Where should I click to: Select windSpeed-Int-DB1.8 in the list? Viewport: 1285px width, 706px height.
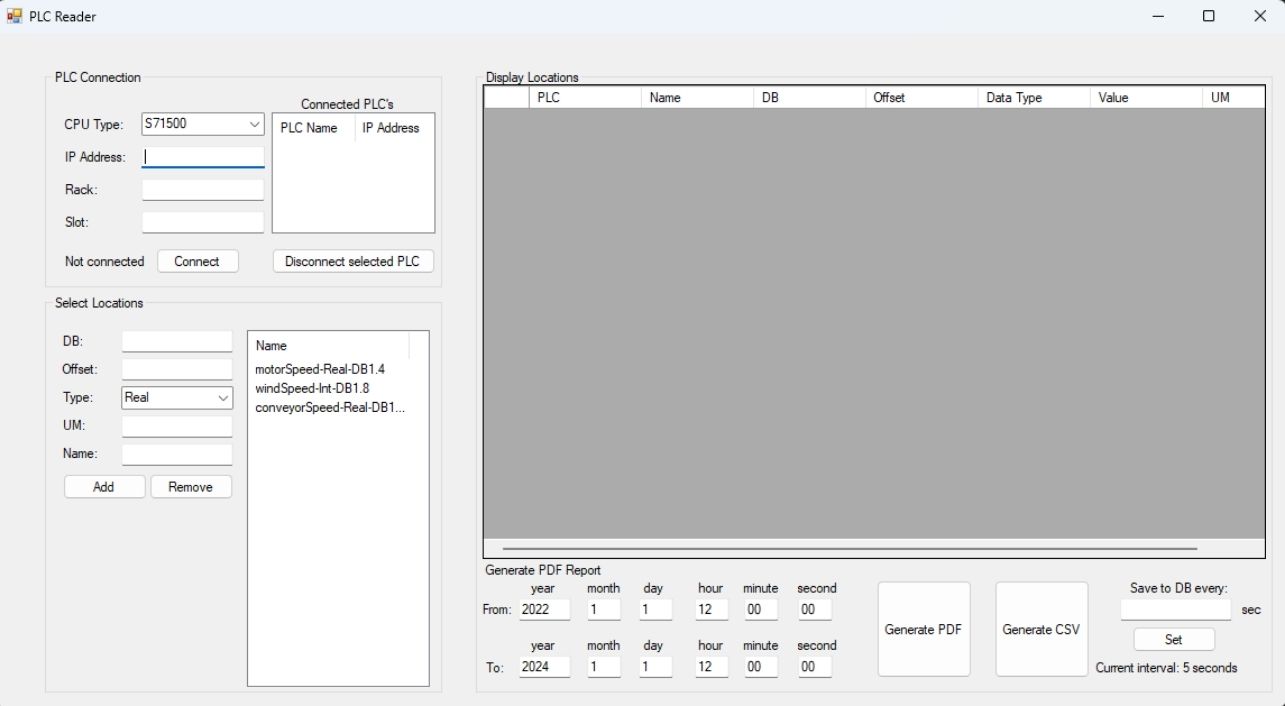point(313,388)
